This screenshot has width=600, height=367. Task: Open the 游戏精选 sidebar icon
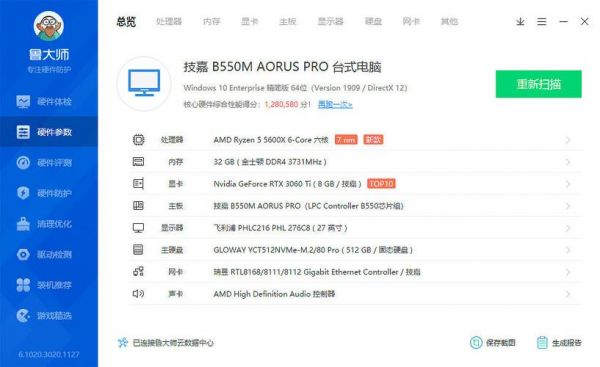point(23,315)
